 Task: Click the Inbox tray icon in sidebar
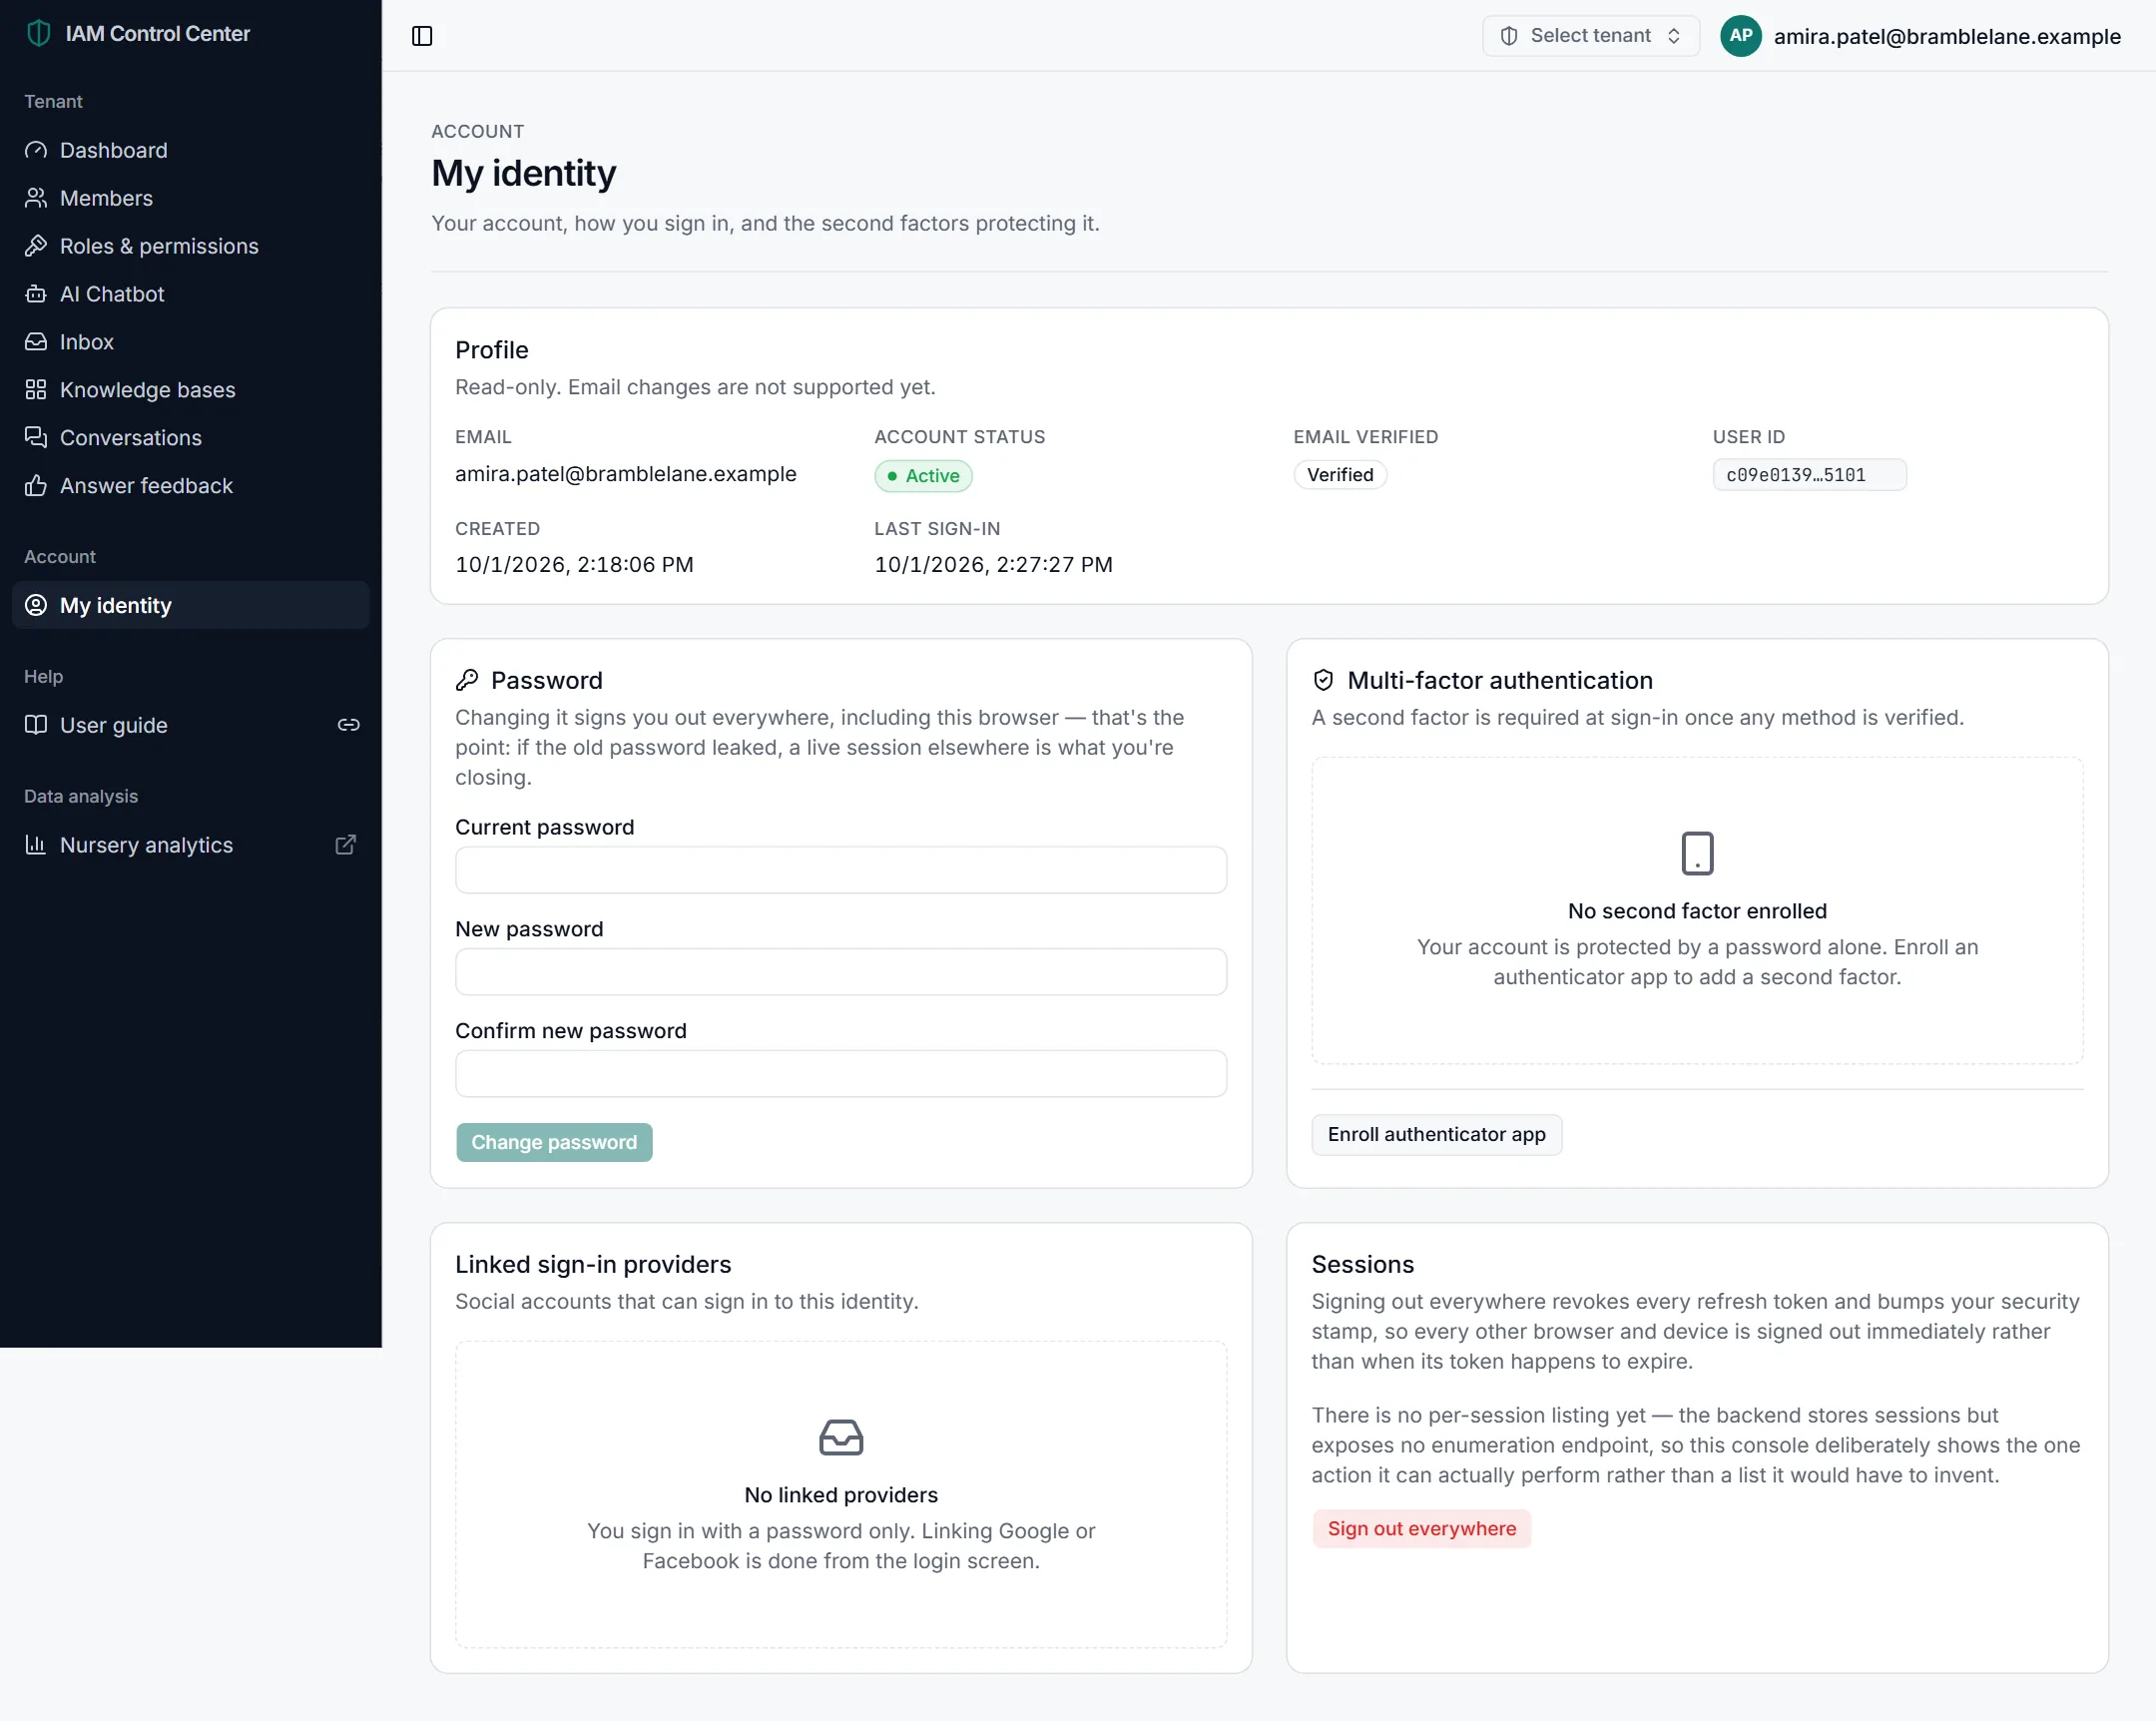point(36,342)
